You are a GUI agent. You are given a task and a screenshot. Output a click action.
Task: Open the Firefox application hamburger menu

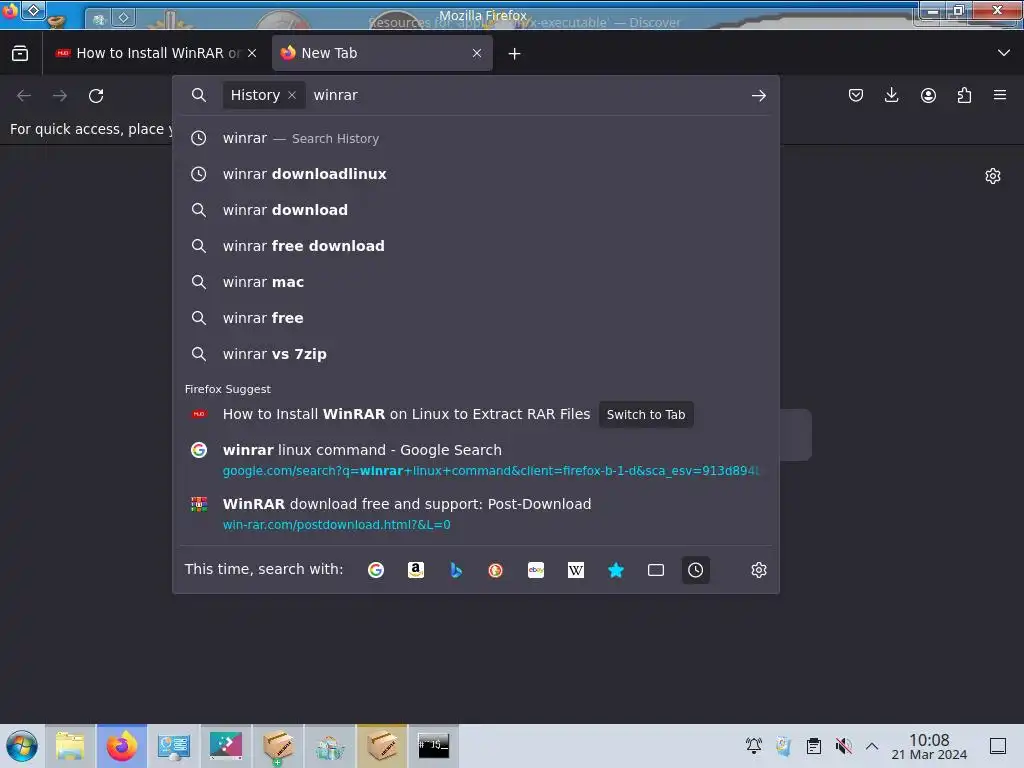1000,95
